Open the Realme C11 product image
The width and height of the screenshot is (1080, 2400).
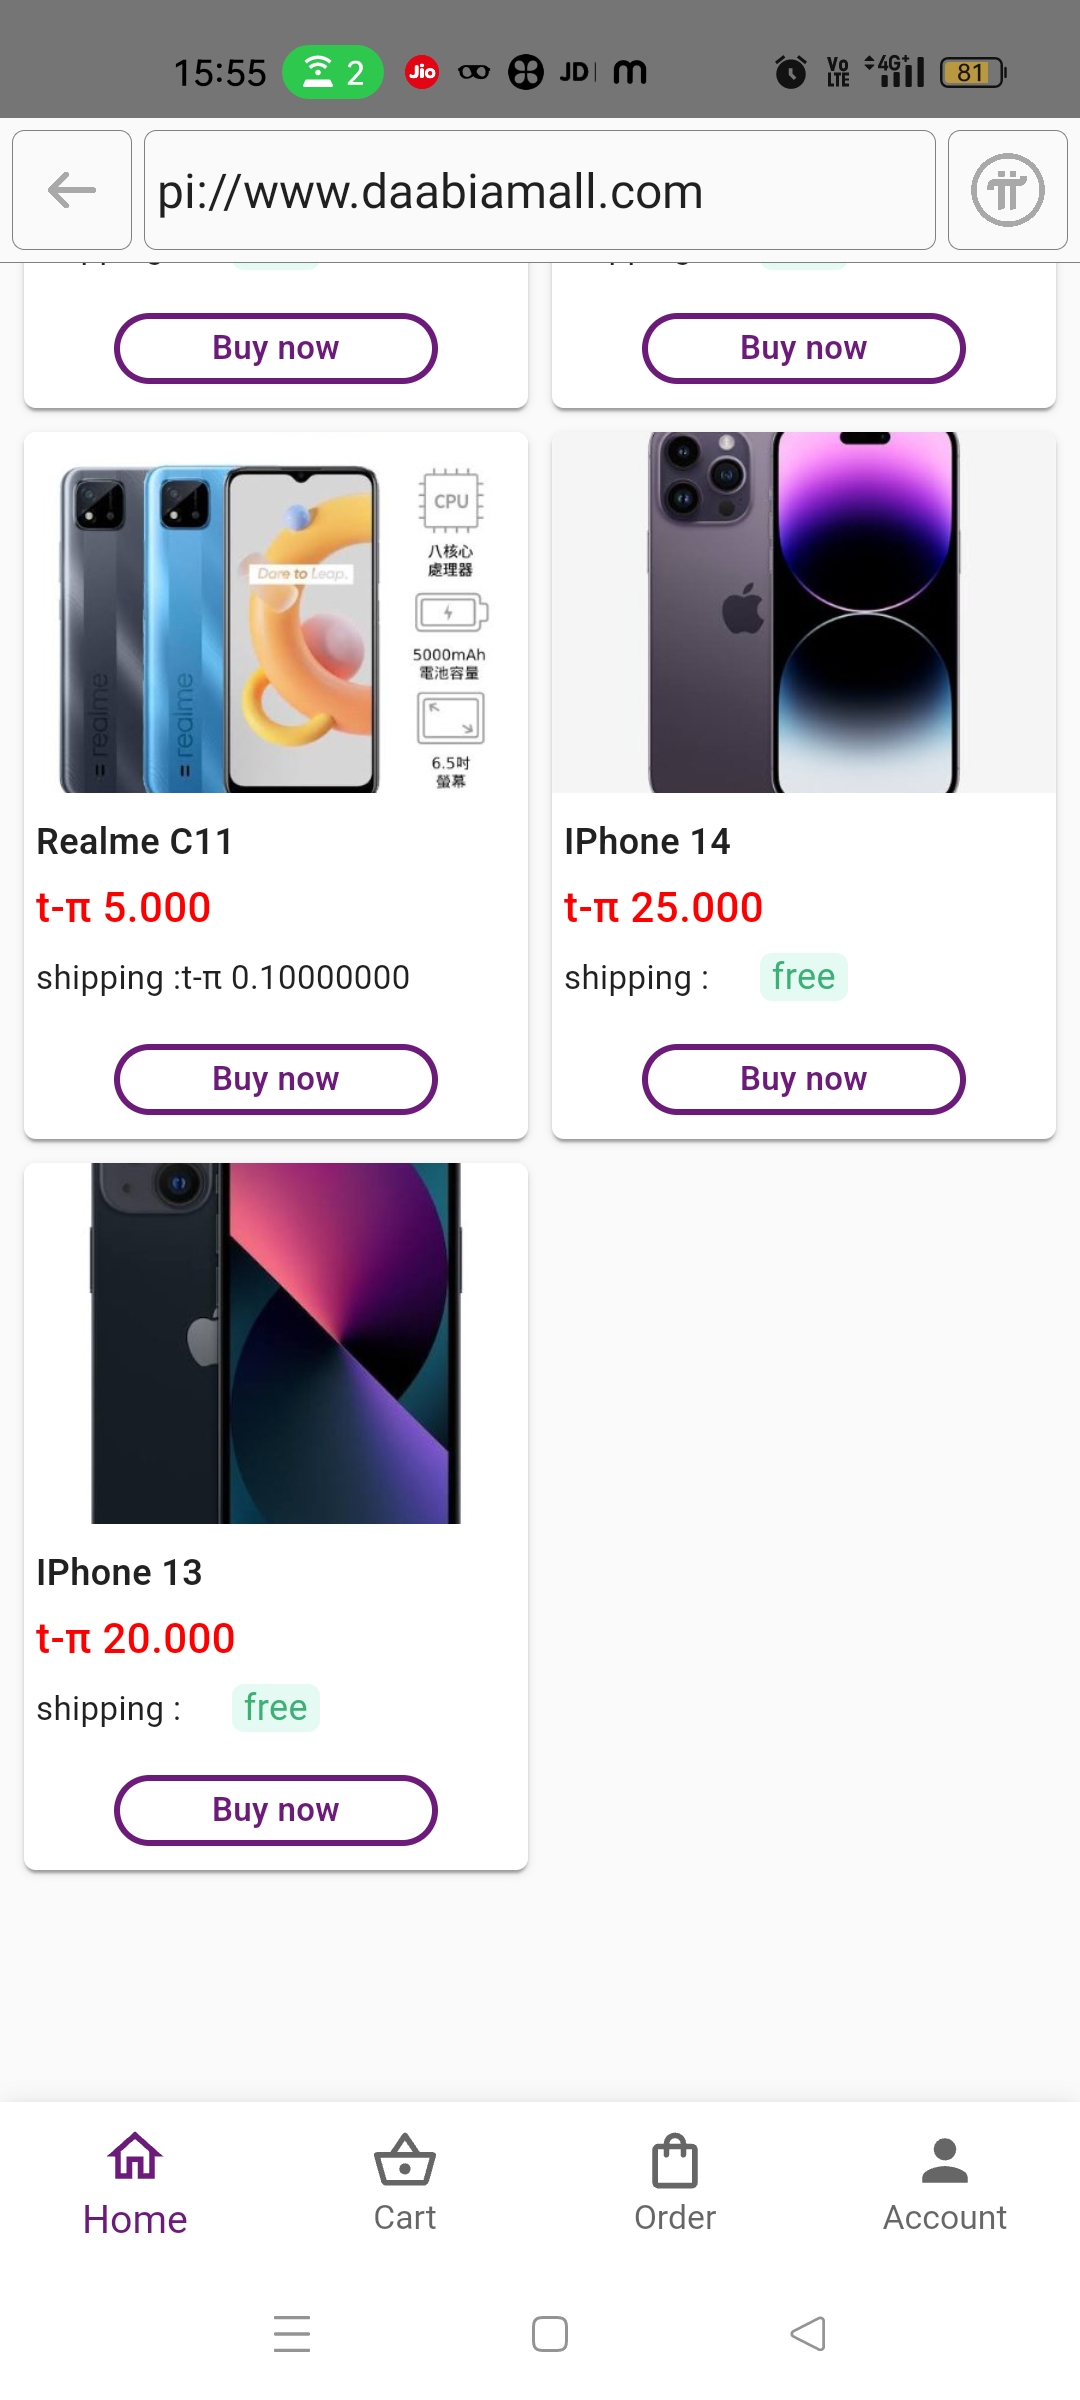(x=276, y=613)
